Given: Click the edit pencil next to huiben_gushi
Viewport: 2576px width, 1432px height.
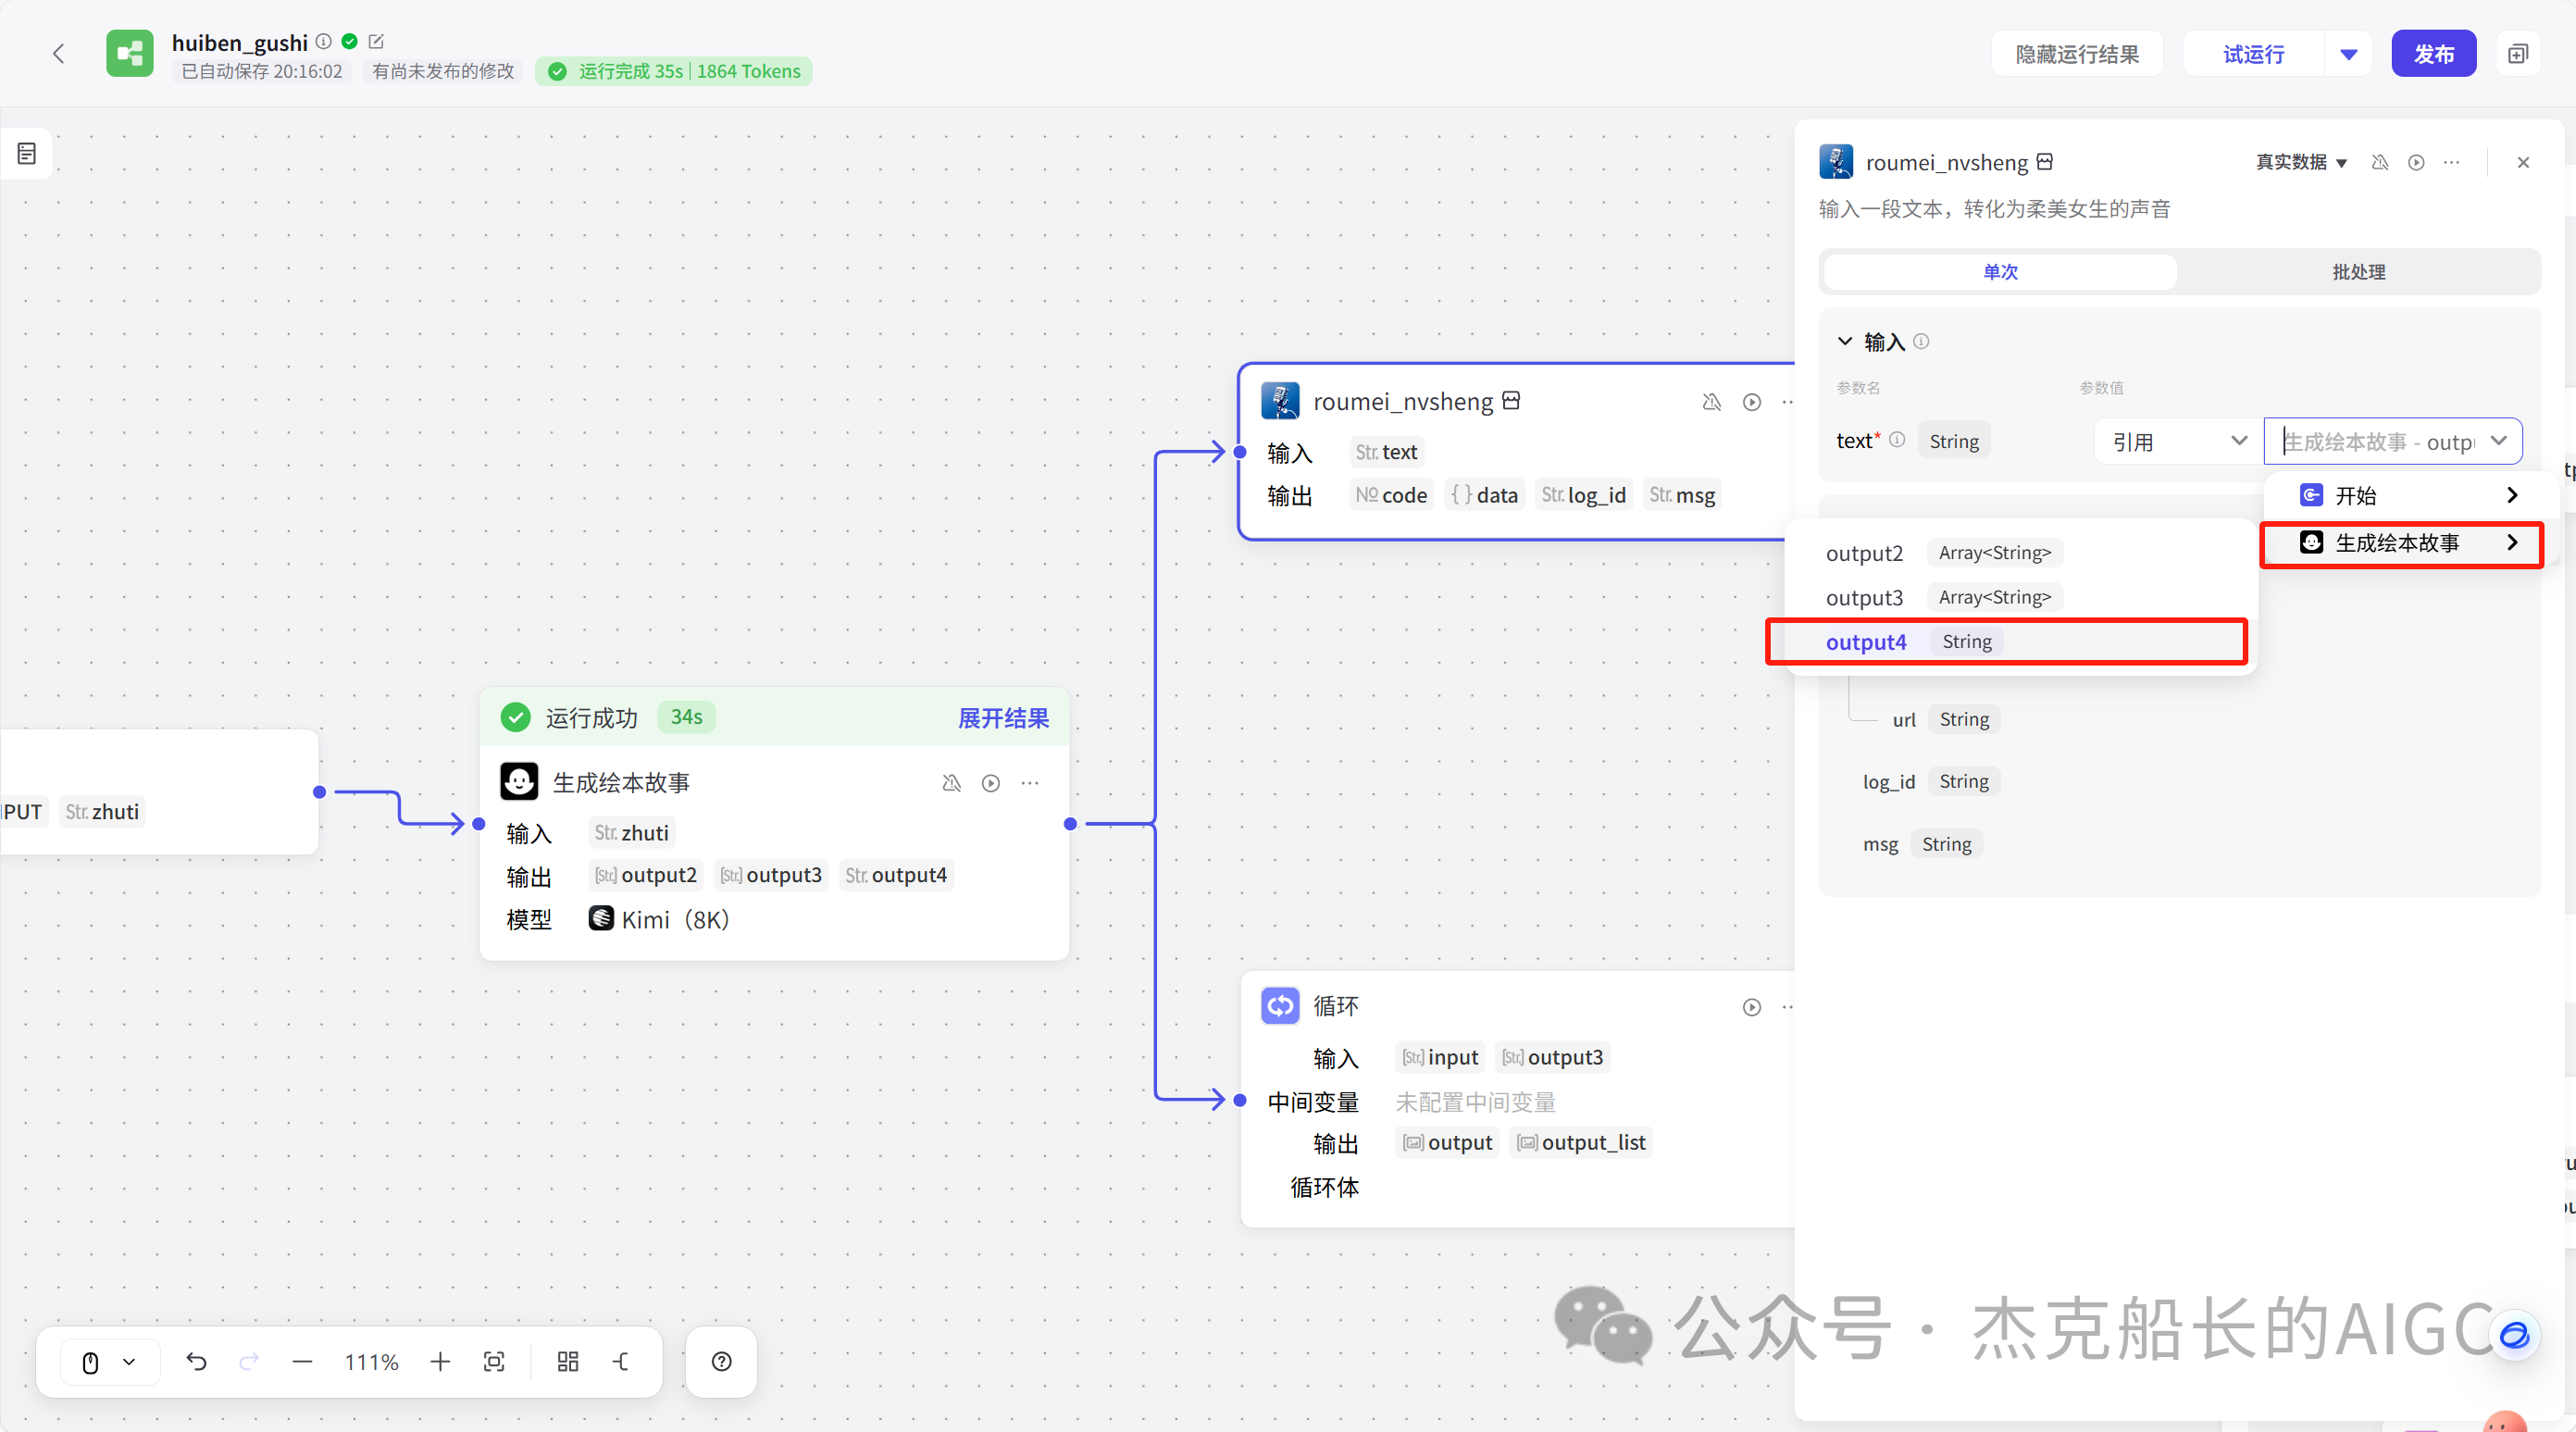Looking at the screenshot, I should pyautogui.click(x=376, y=42).
